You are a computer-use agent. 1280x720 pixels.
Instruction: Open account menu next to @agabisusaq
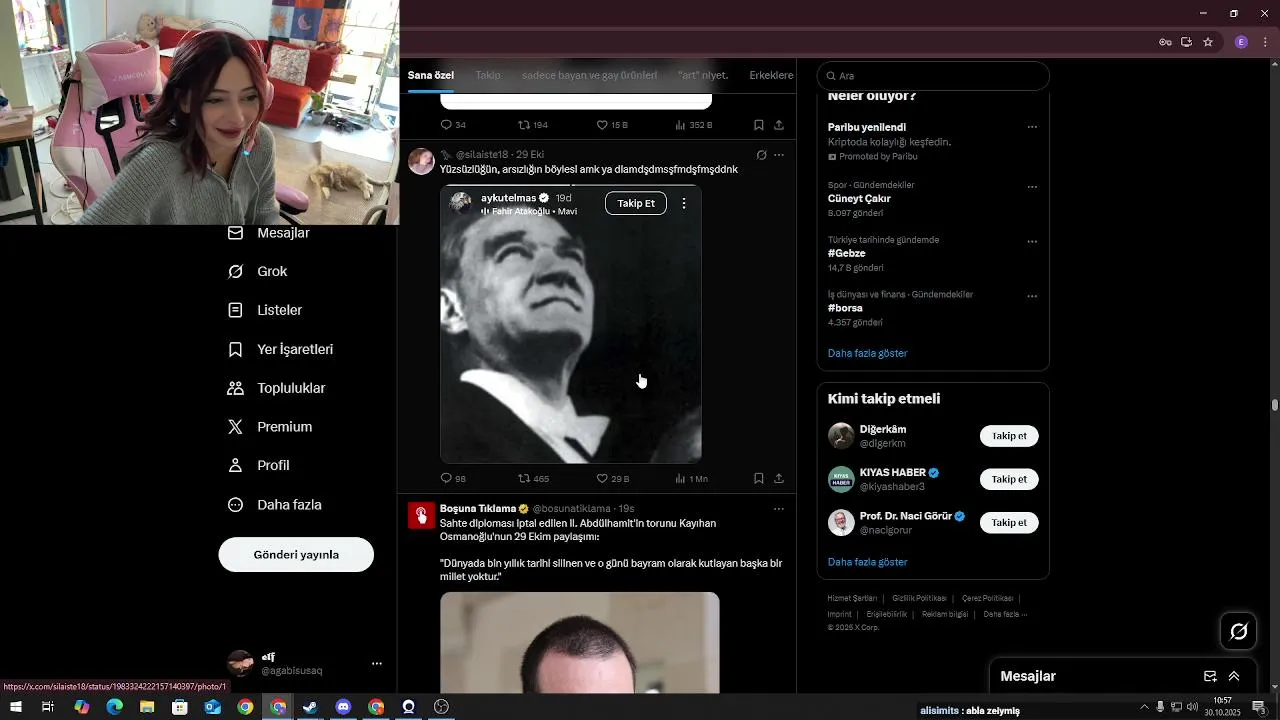click(x=377, y=664)
